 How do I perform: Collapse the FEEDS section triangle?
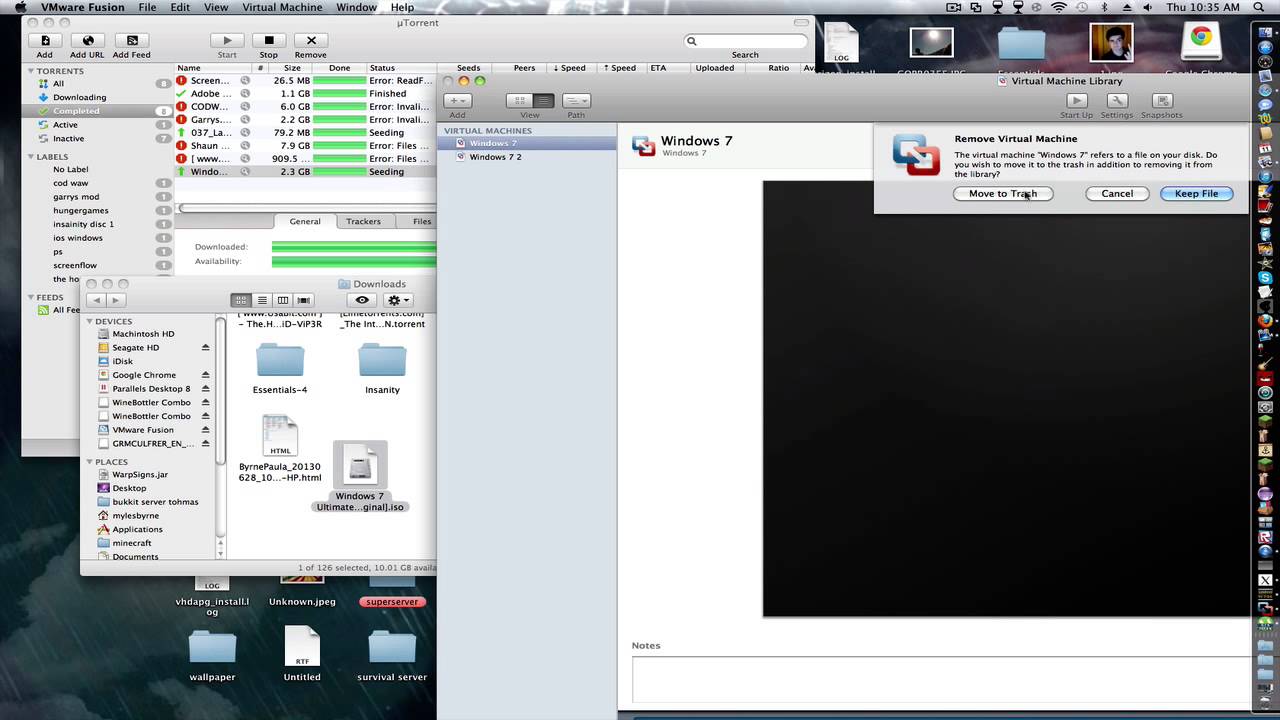coord(31,298)
